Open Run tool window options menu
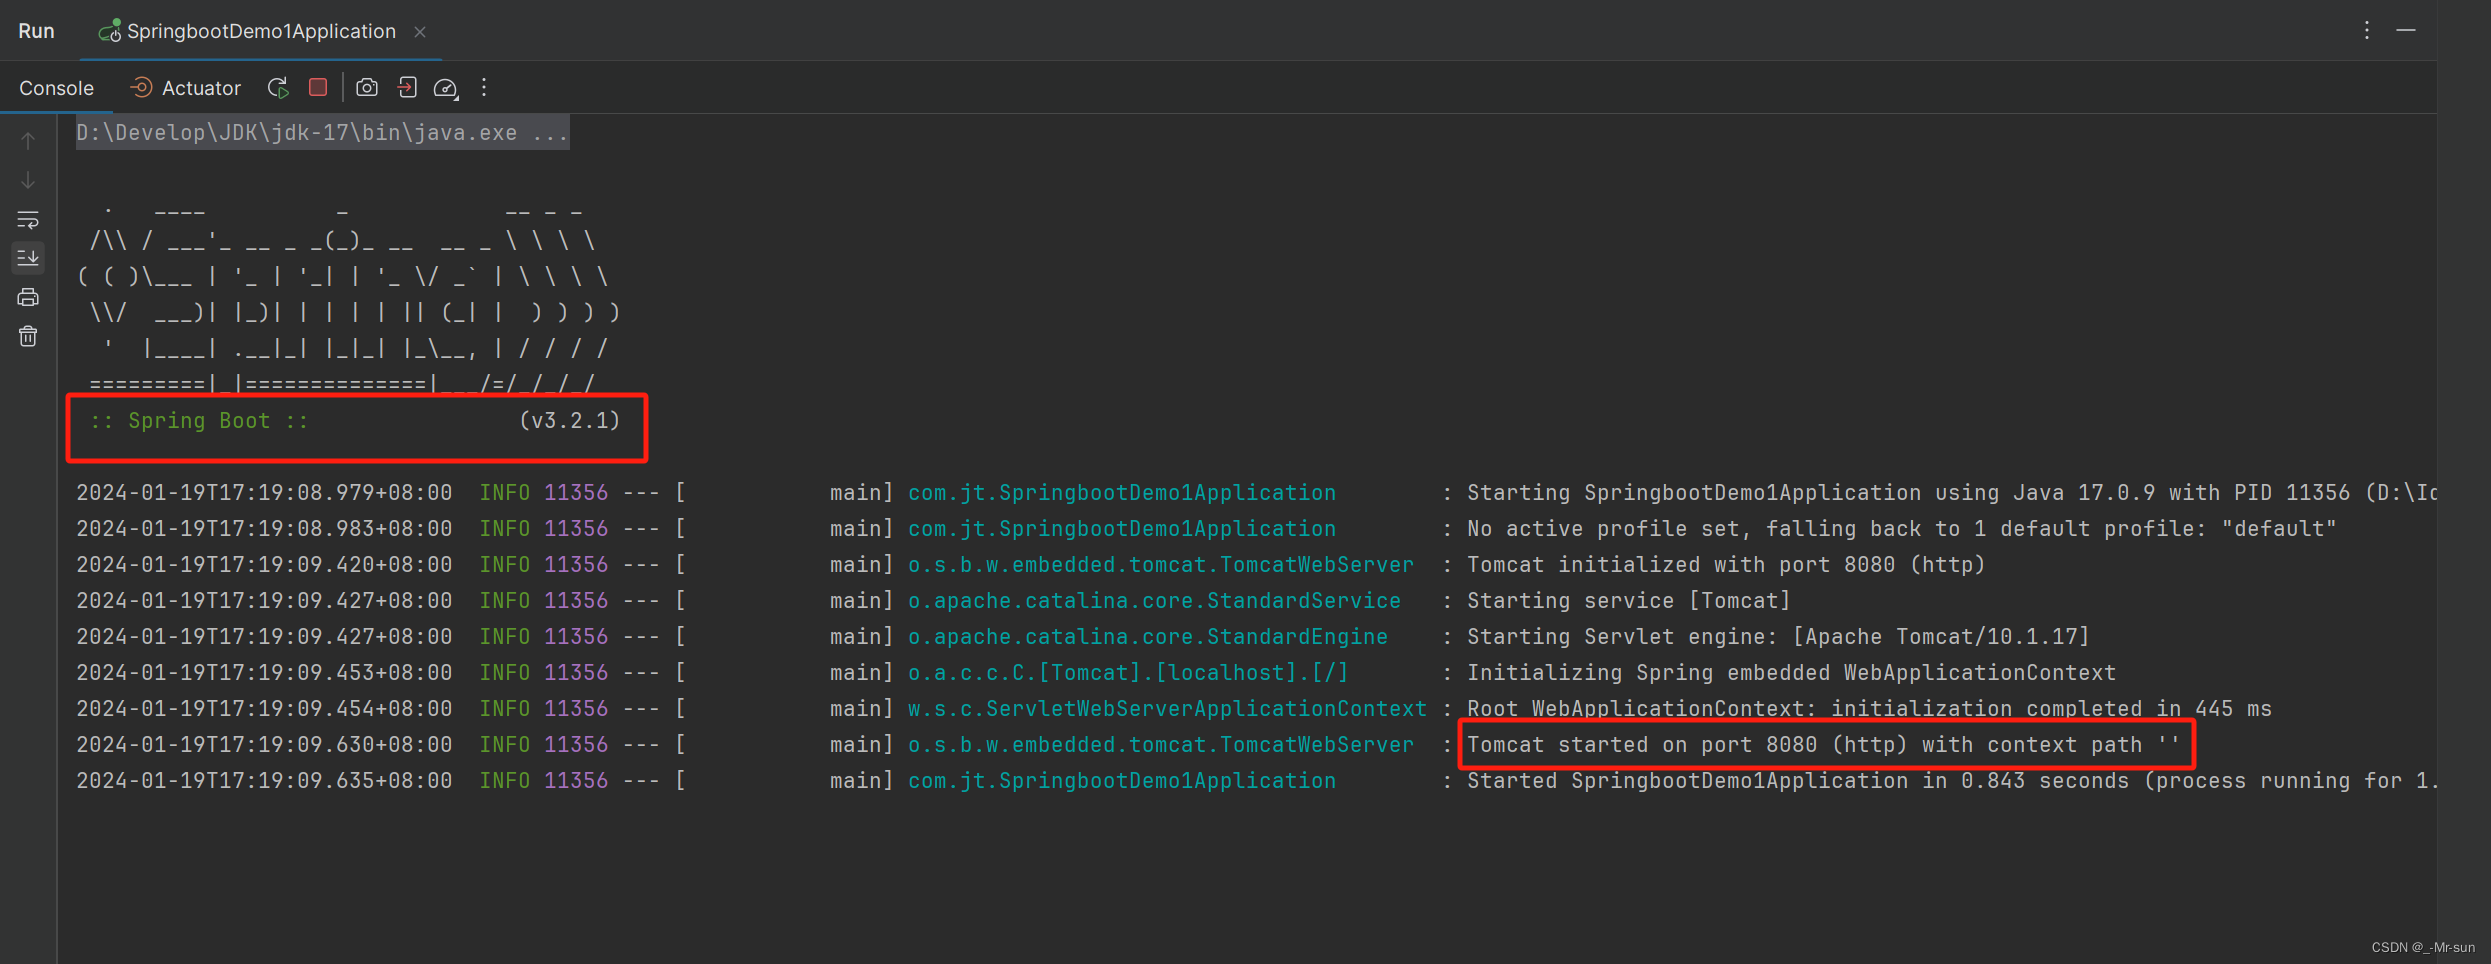This screenshot has height=964, width=2491. (2367, 31)
